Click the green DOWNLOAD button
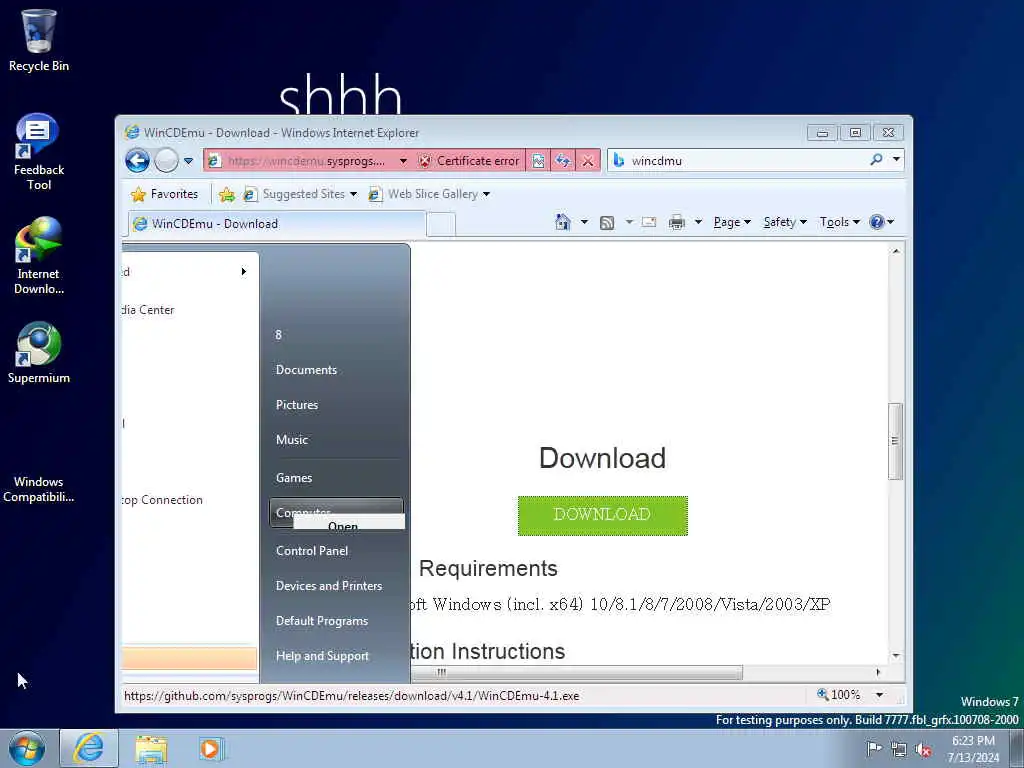 [602, 515]
